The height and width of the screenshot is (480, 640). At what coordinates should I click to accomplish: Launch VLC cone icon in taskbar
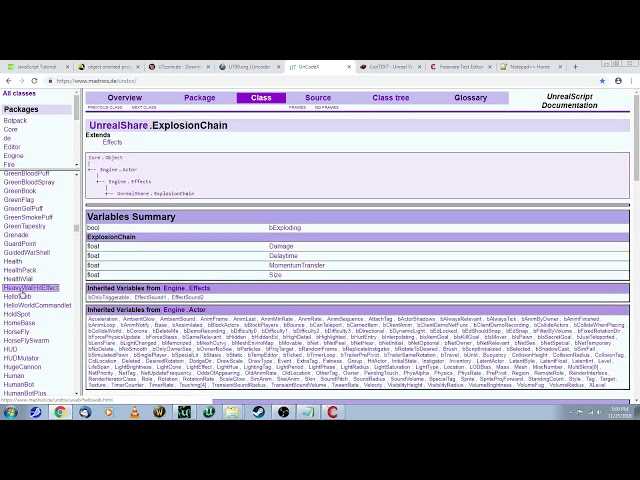(x=134, y=412)
